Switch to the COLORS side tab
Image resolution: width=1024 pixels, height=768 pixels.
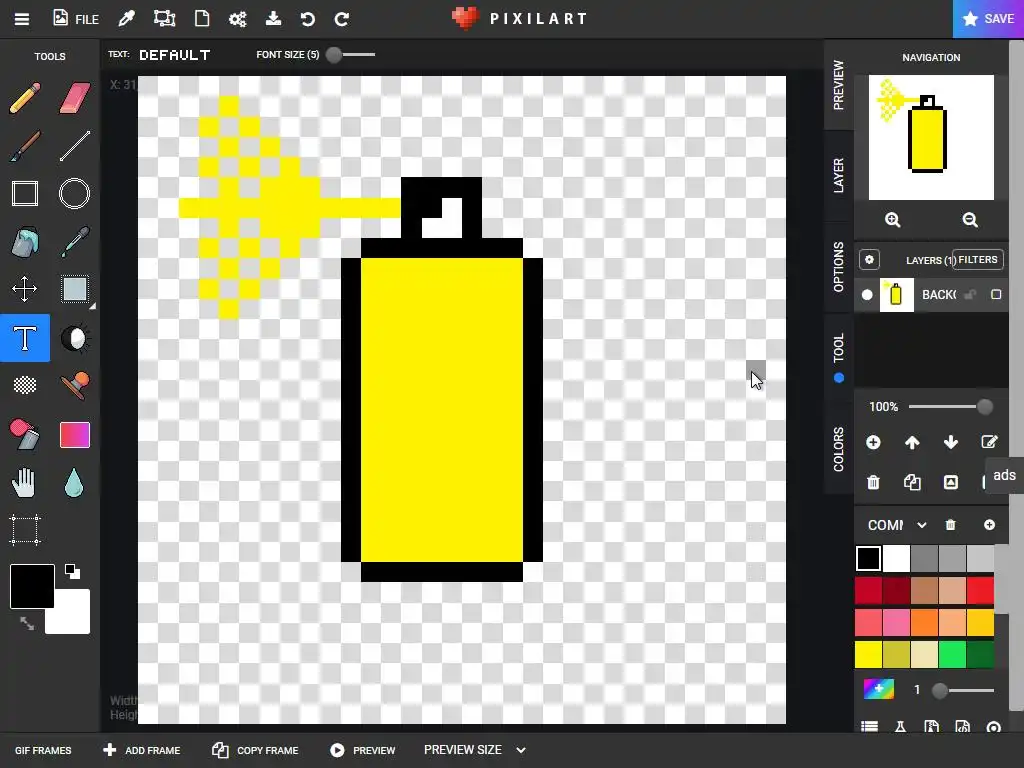tap(839, 449)
